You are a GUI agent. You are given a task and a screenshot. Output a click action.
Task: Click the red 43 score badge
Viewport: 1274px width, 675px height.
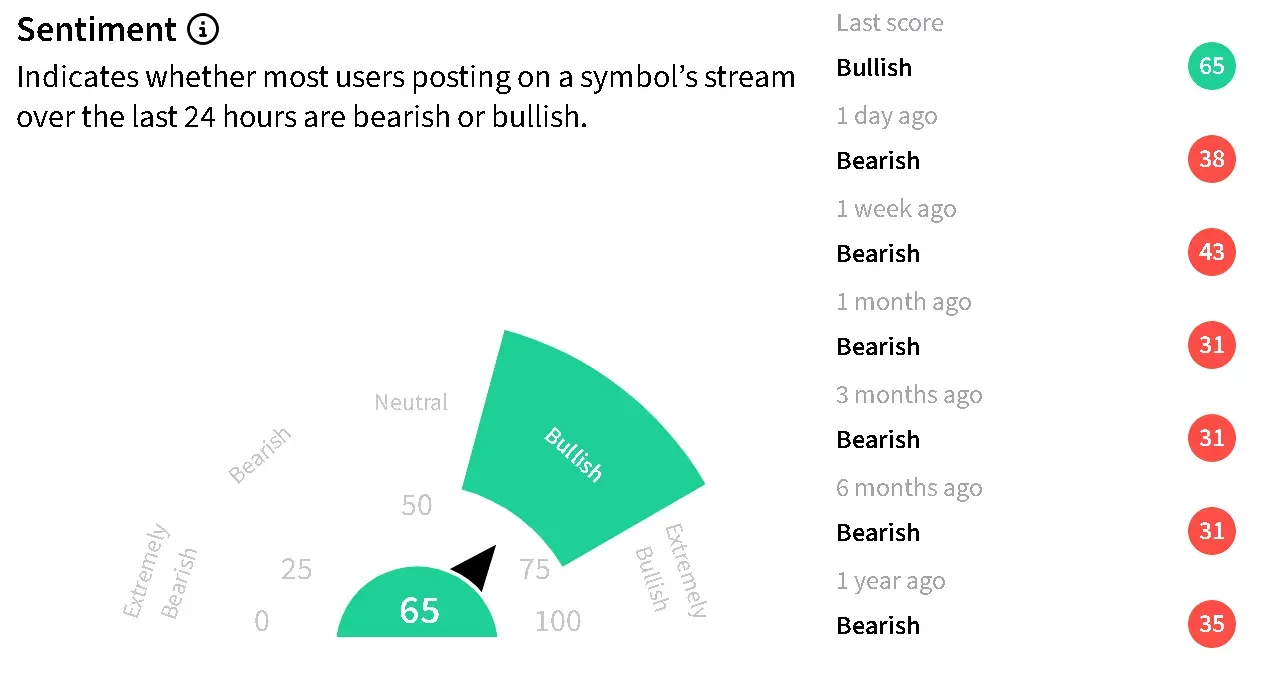pos(1211,252)
